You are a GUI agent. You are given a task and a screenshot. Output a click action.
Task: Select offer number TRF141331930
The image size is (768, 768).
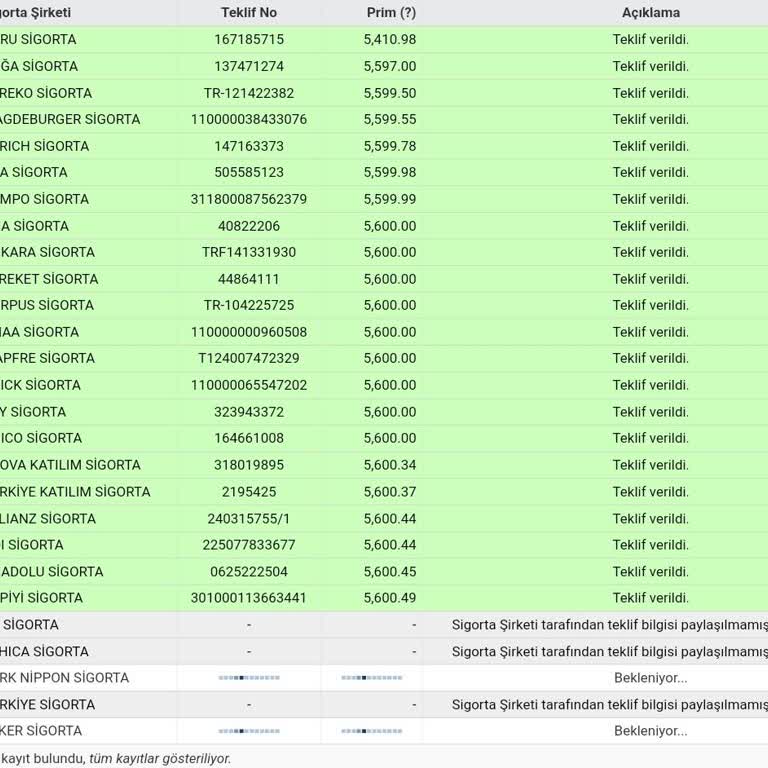click(249, 252)
